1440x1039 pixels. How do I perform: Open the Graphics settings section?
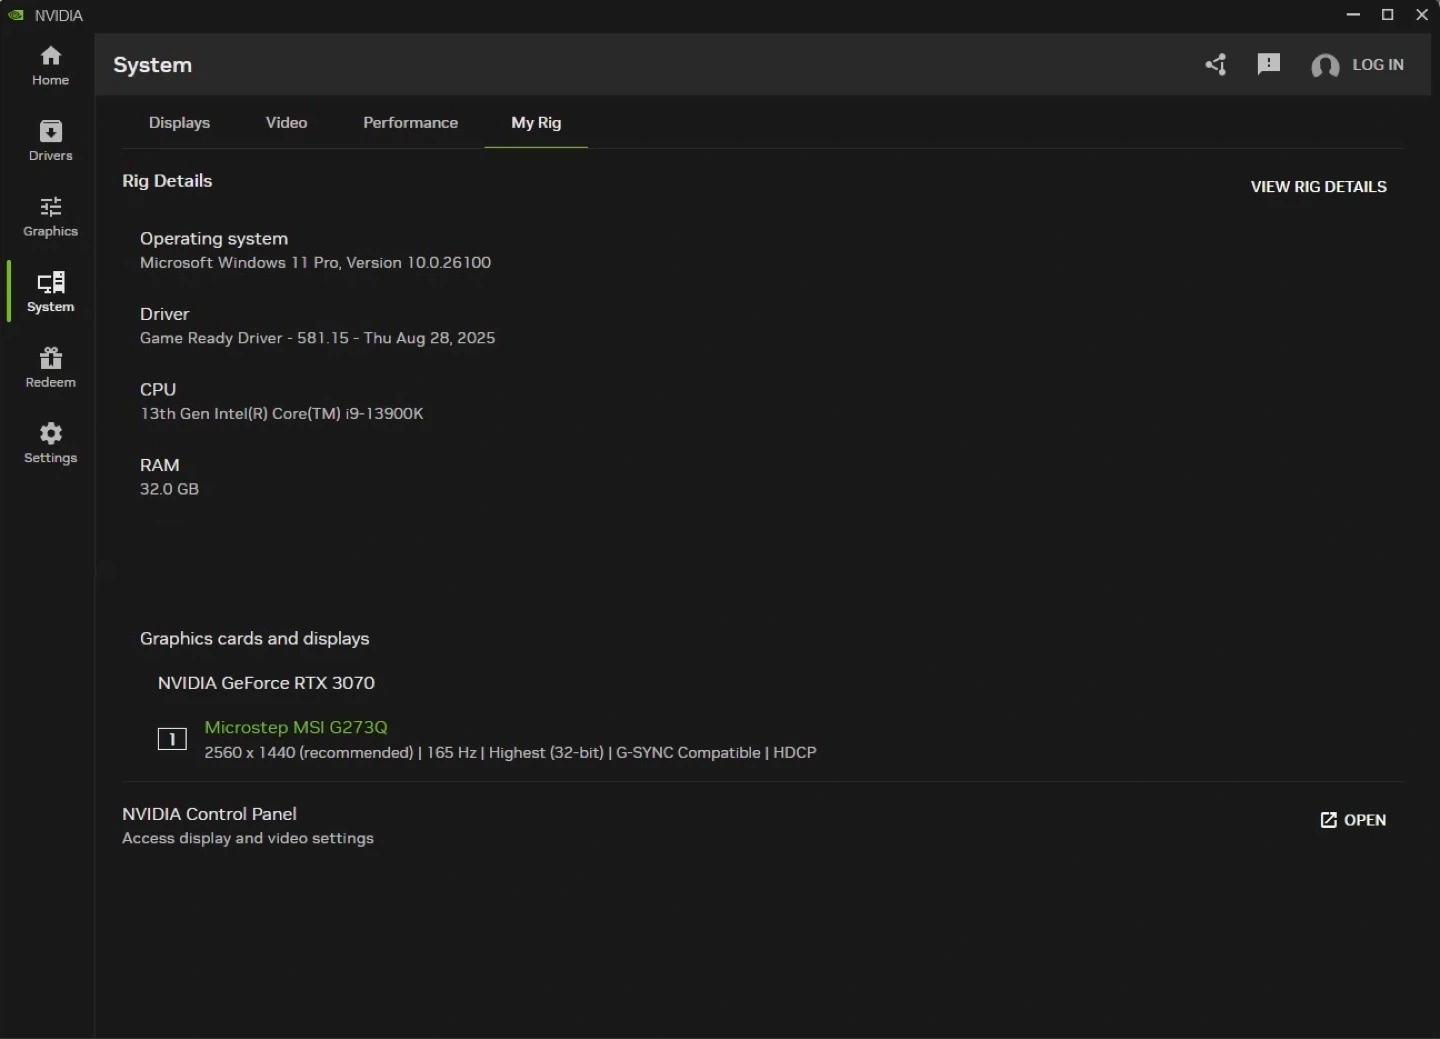[50, 216]
